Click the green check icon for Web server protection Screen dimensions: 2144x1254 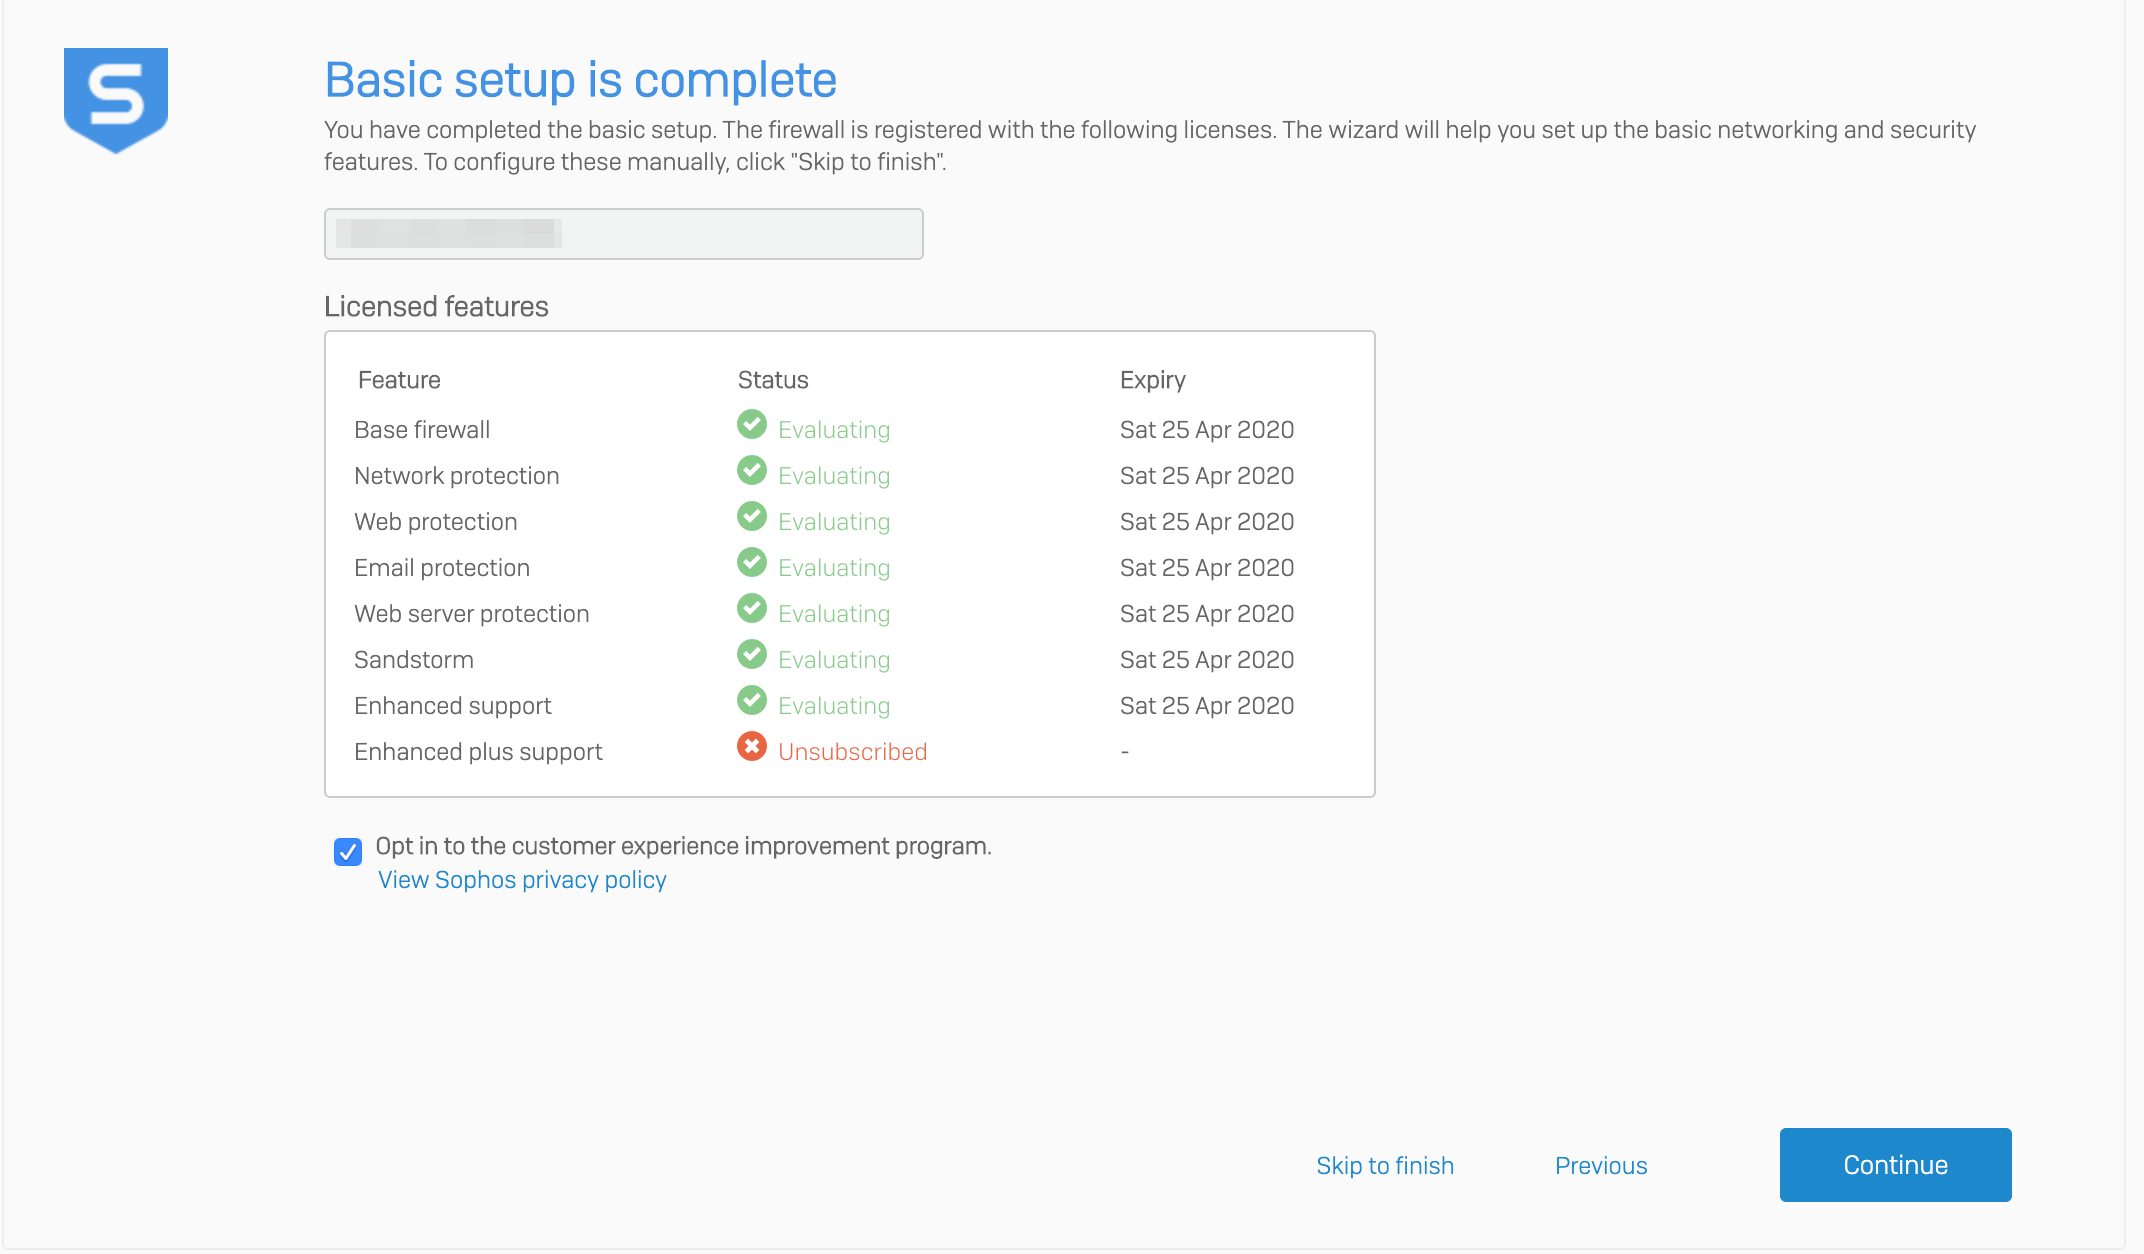(752, 609)
